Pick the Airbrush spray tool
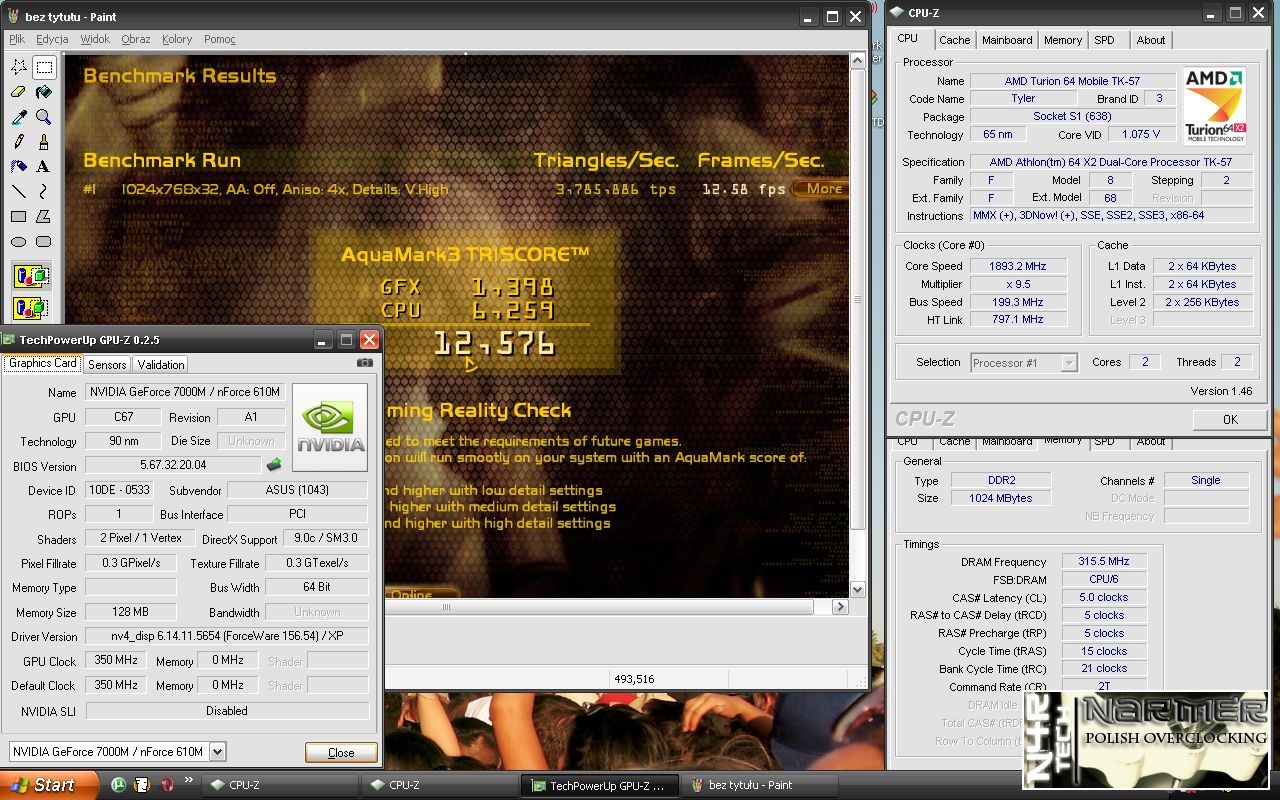This screenshot has height=800, width=1280. [x=19, y=167]
